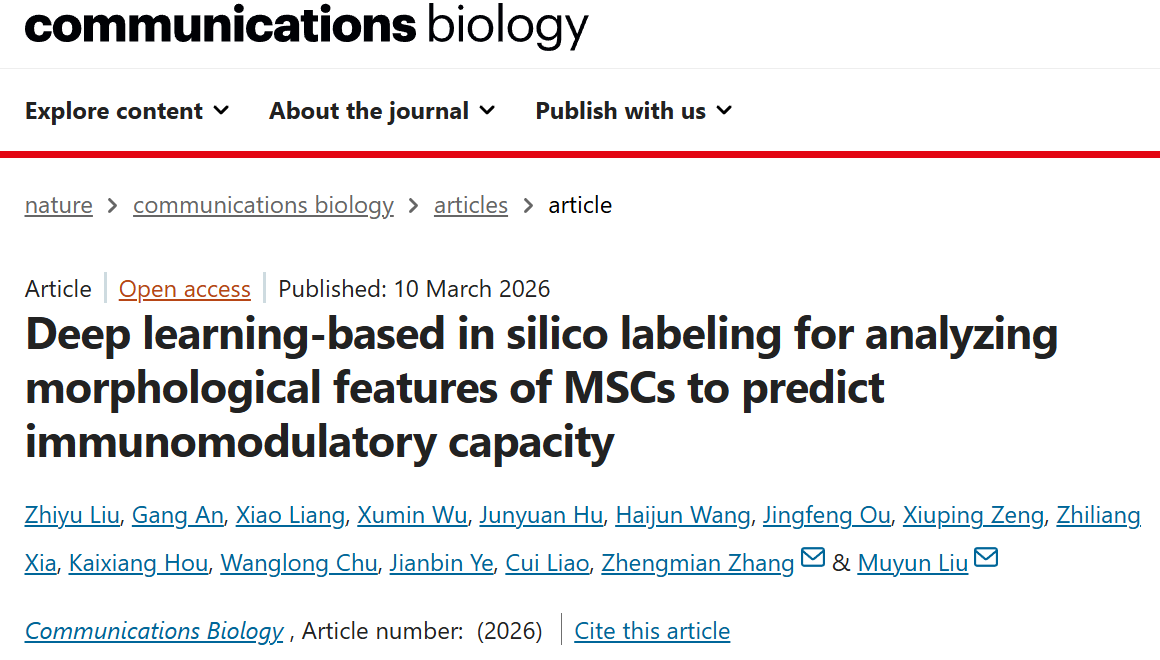Click the communications biology journal logo
The image size is (1160, 660).
click(x=306, y=26)
